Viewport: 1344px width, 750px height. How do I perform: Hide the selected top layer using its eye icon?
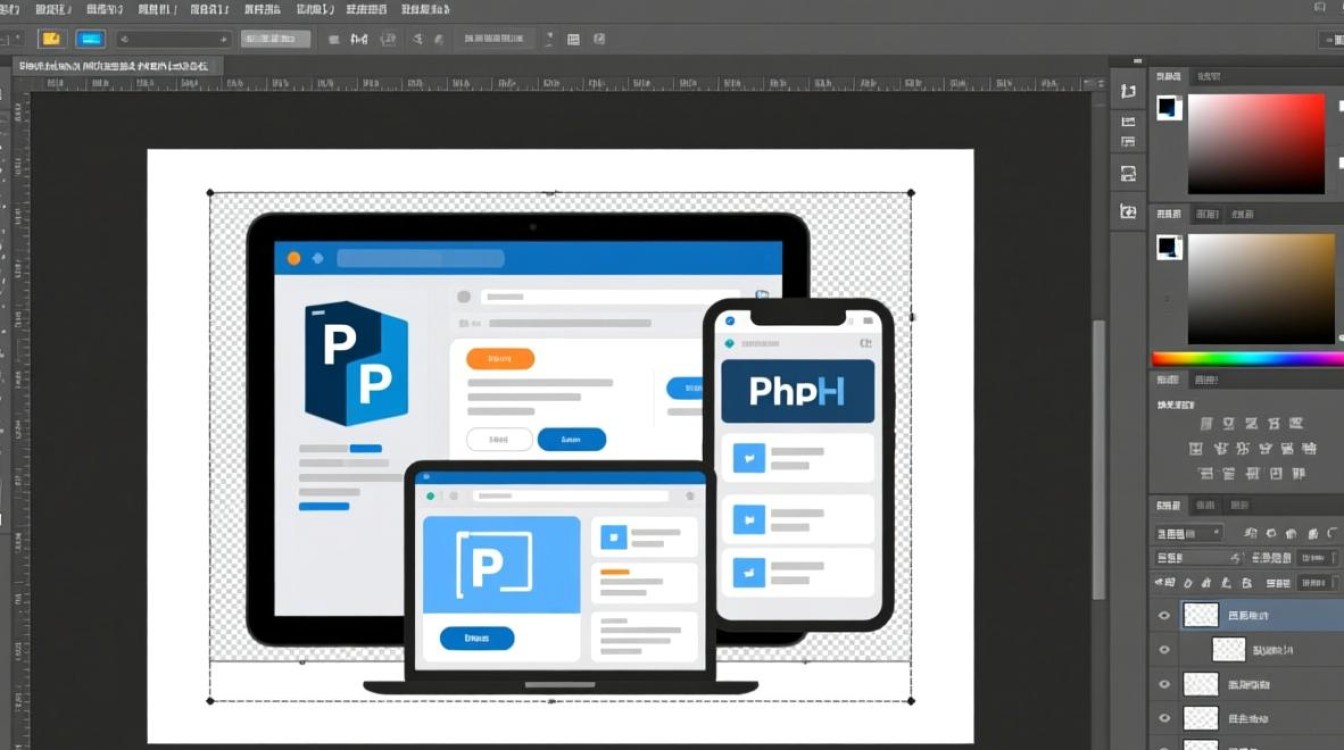1164,616
